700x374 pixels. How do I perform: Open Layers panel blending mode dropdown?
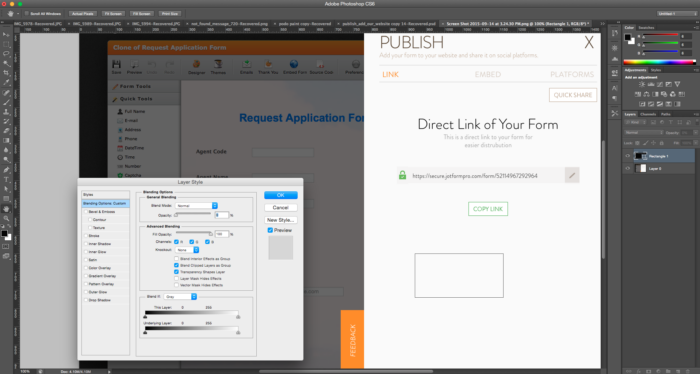tap(643, 133)
